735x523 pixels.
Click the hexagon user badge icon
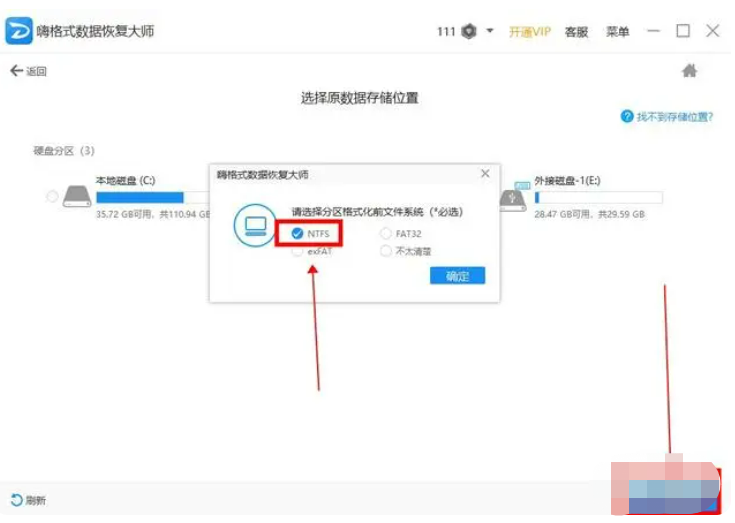pyautogui.click(x=470, y=31)
